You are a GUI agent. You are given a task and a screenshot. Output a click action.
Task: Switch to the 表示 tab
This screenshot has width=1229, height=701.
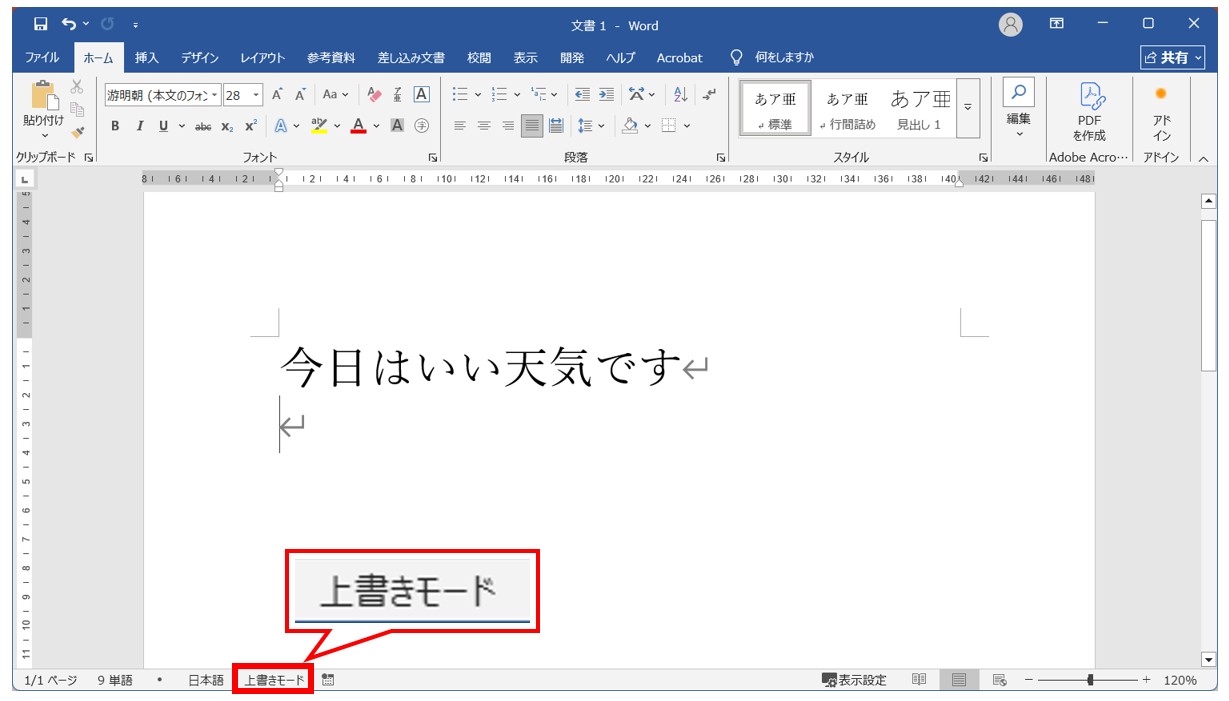click(526, 58)
